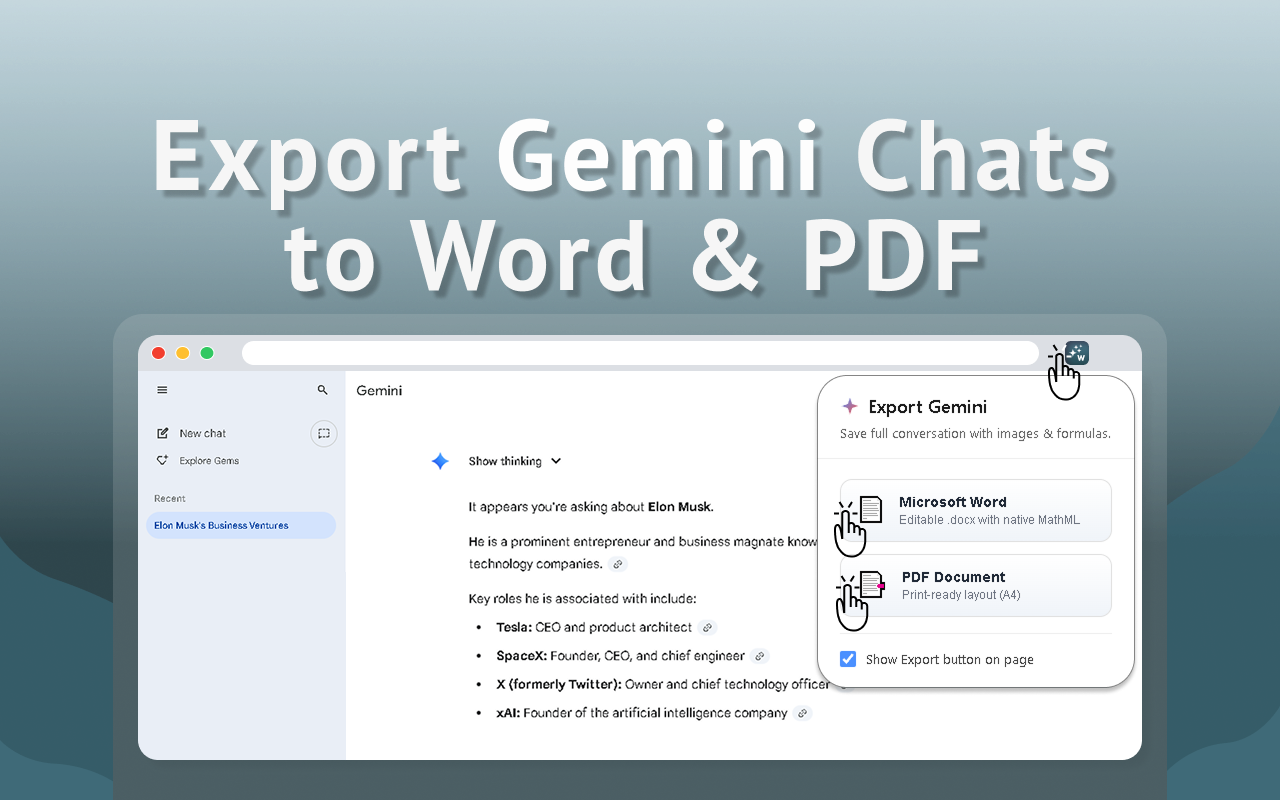Screen dimensions: 1280x800
Task: Click 'Key roles he is associated with include:'
Action: 582,599
